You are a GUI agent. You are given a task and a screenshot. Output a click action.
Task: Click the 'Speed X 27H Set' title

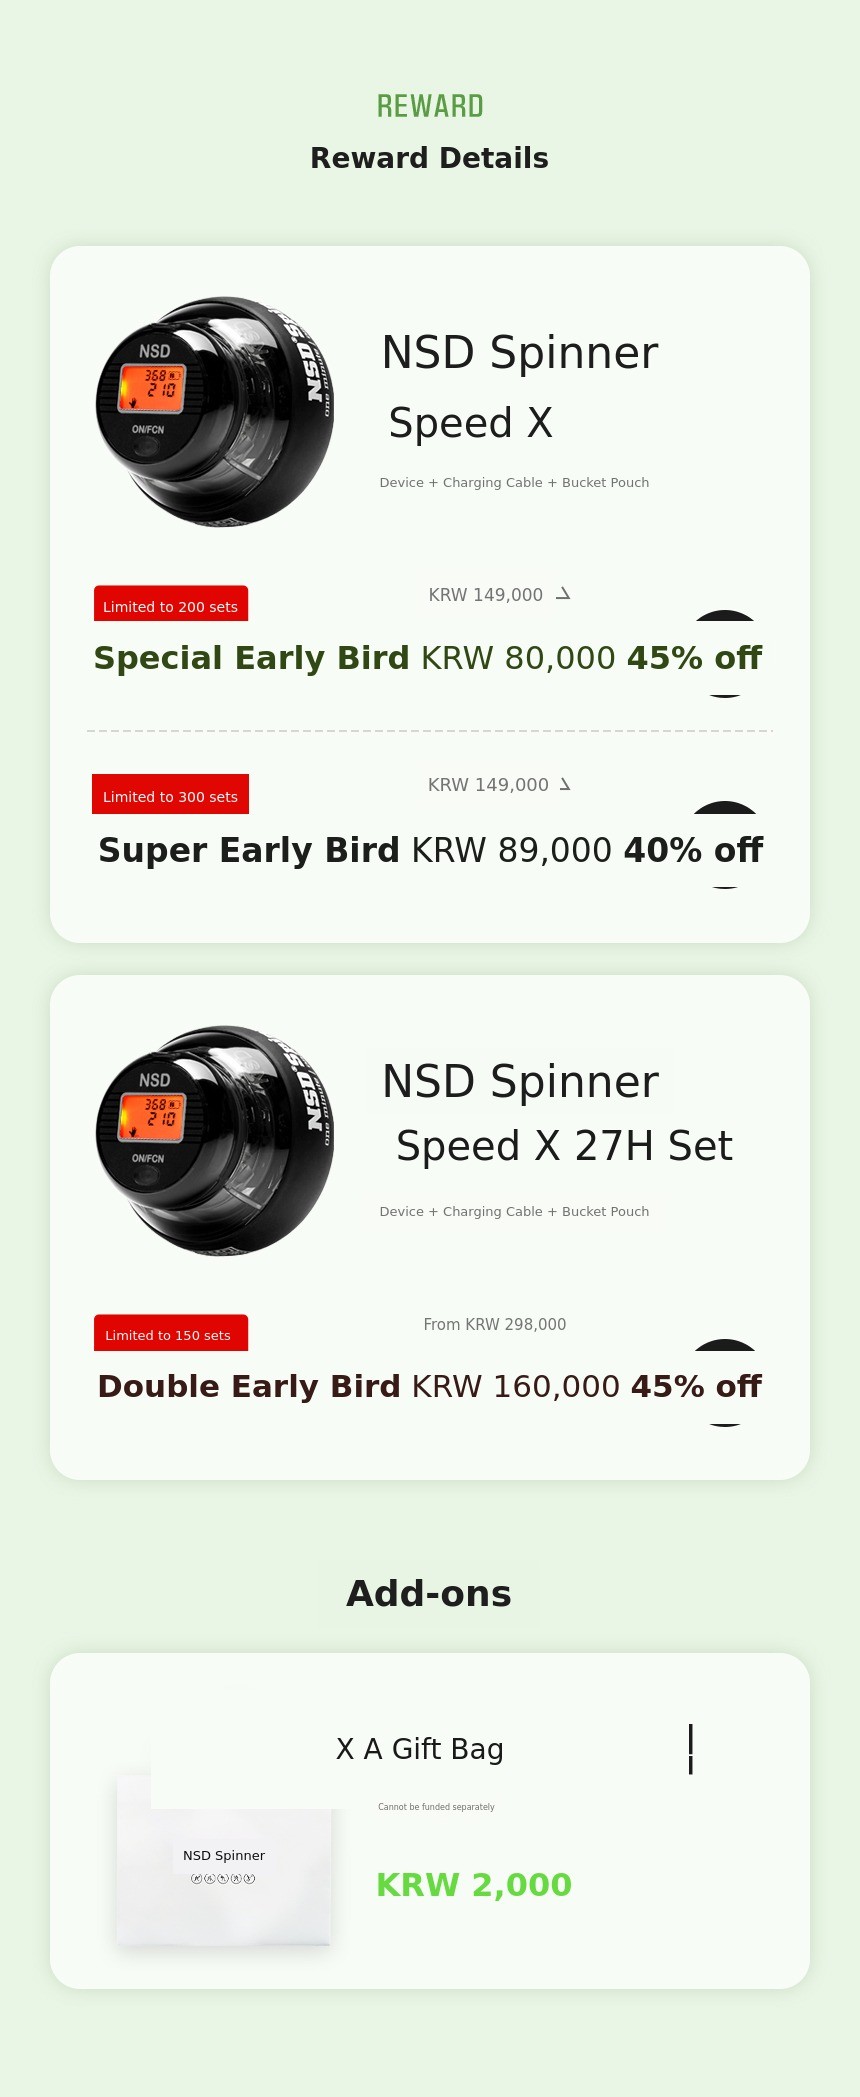pos(564,1146)
